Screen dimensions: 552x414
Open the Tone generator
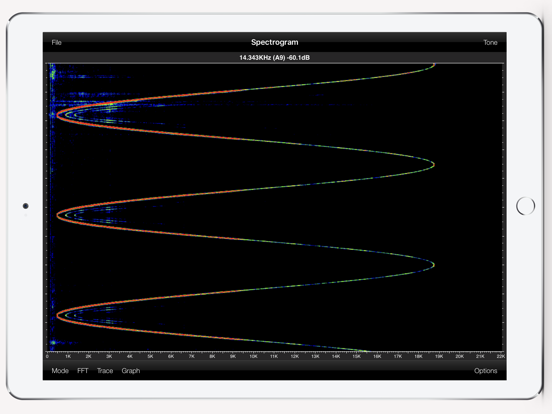(490, 43)
